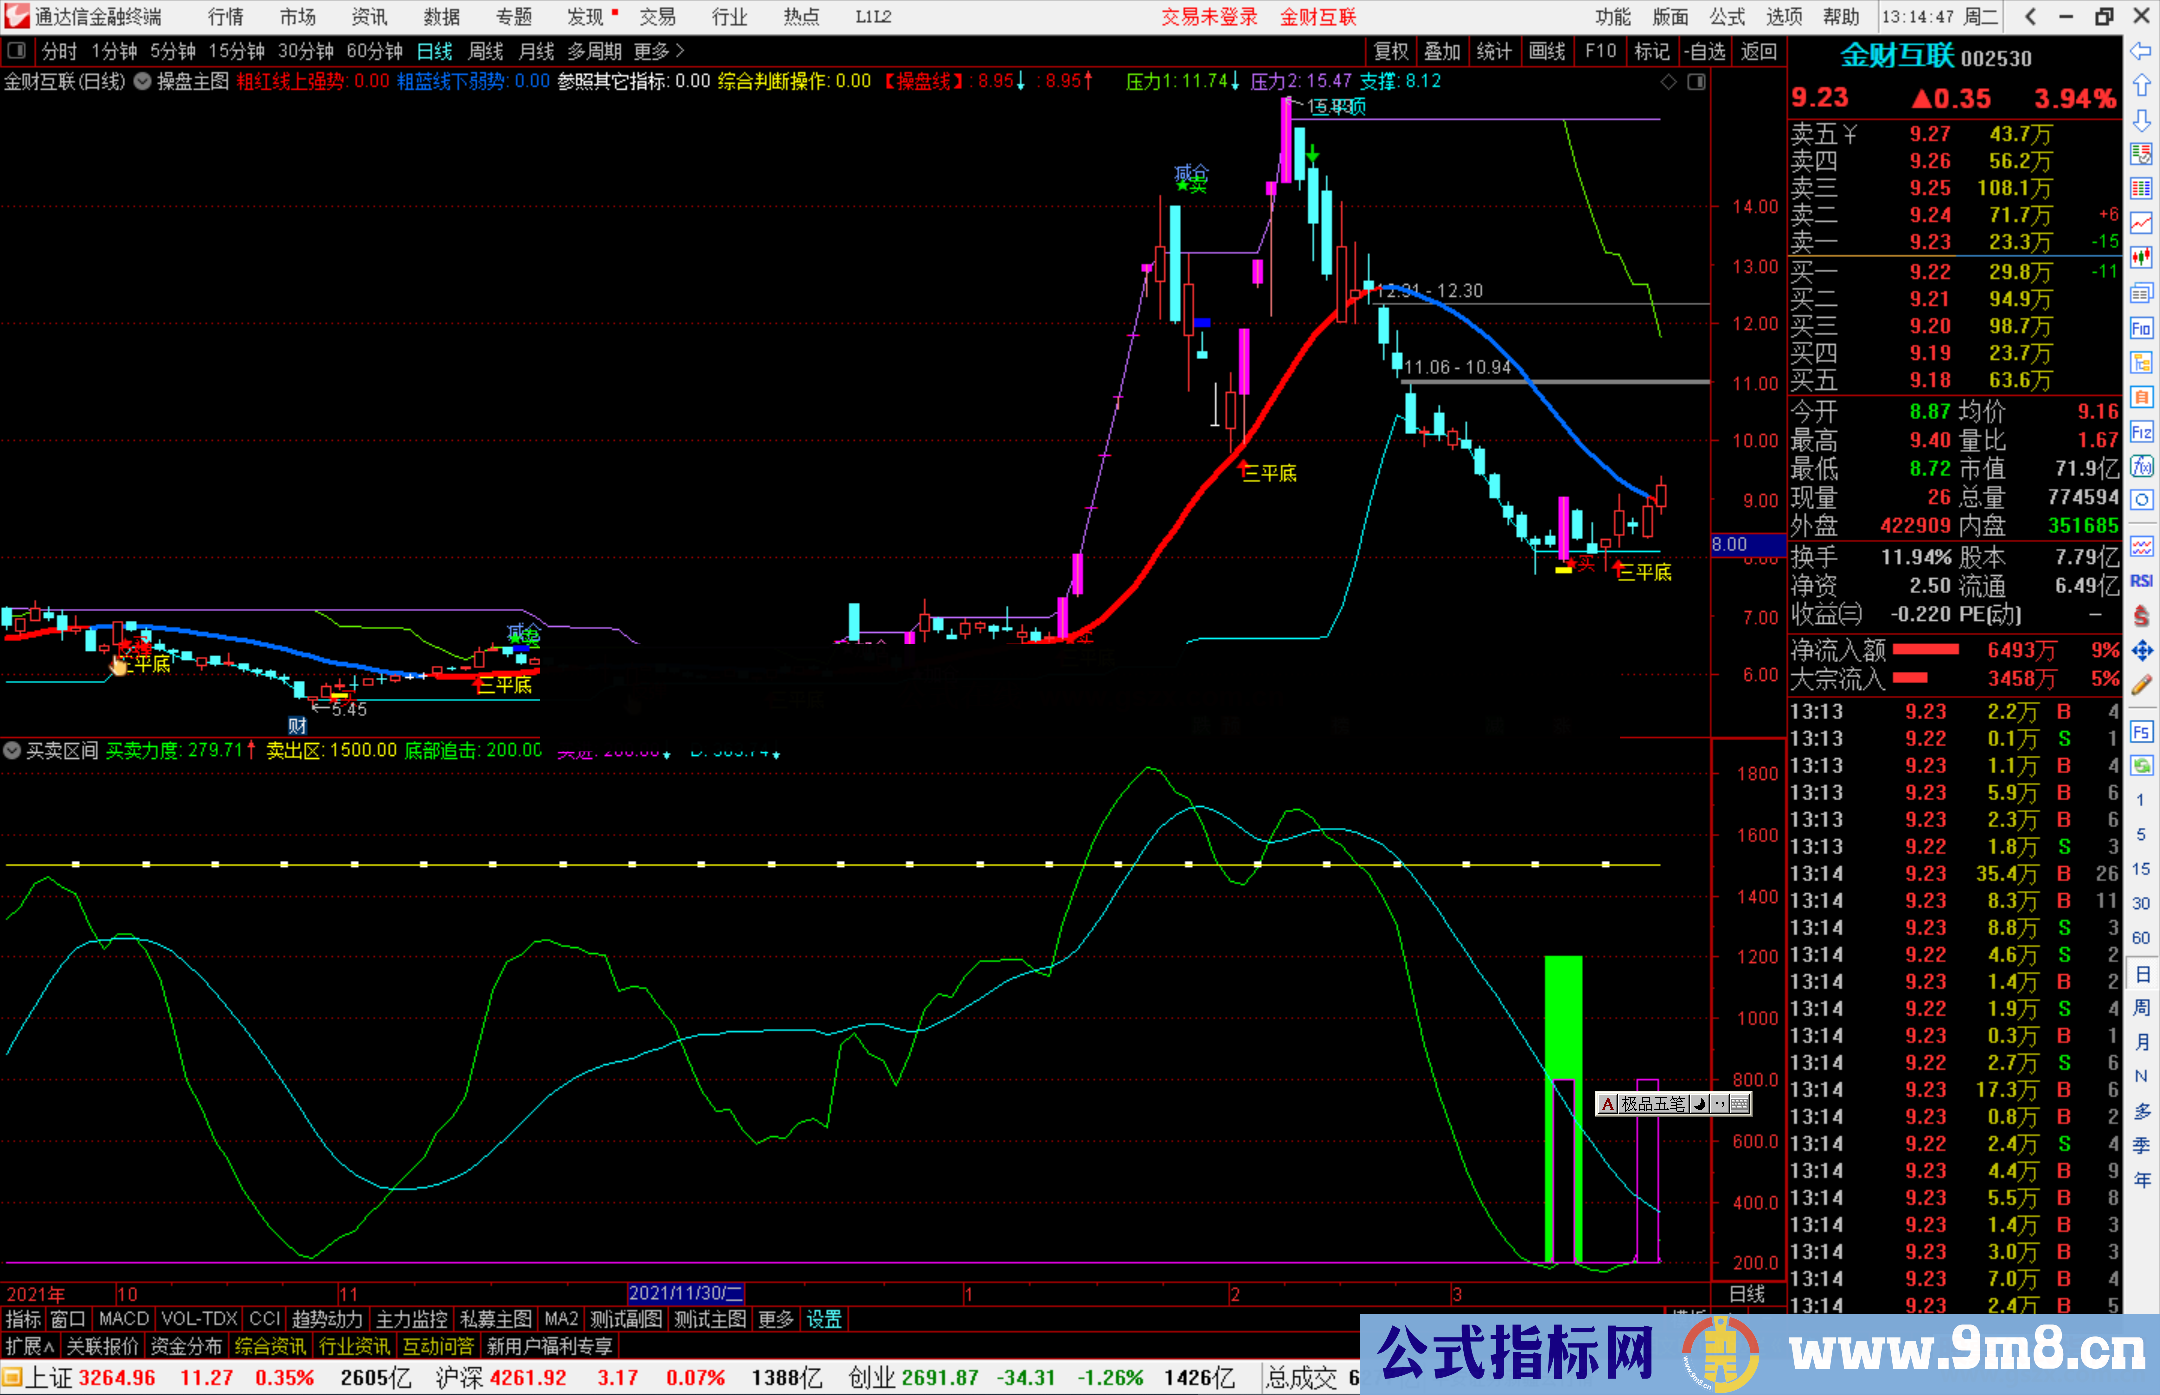Viewport: 2160px width, 1395px height.
Task: Click the RSI indicator sidebar icon
Action: [x=2141, y=581]
